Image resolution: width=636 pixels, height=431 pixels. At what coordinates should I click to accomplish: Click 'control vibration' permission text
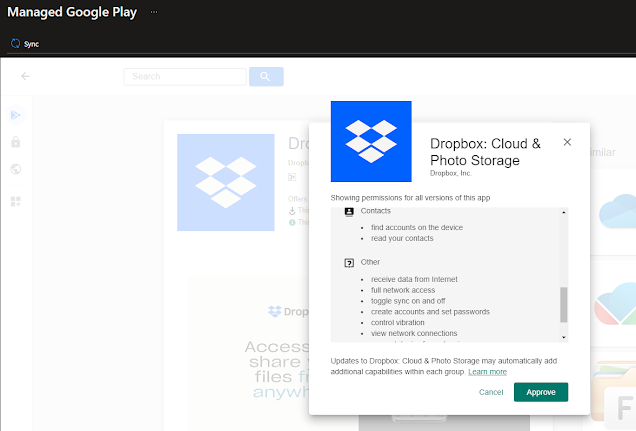398,323
